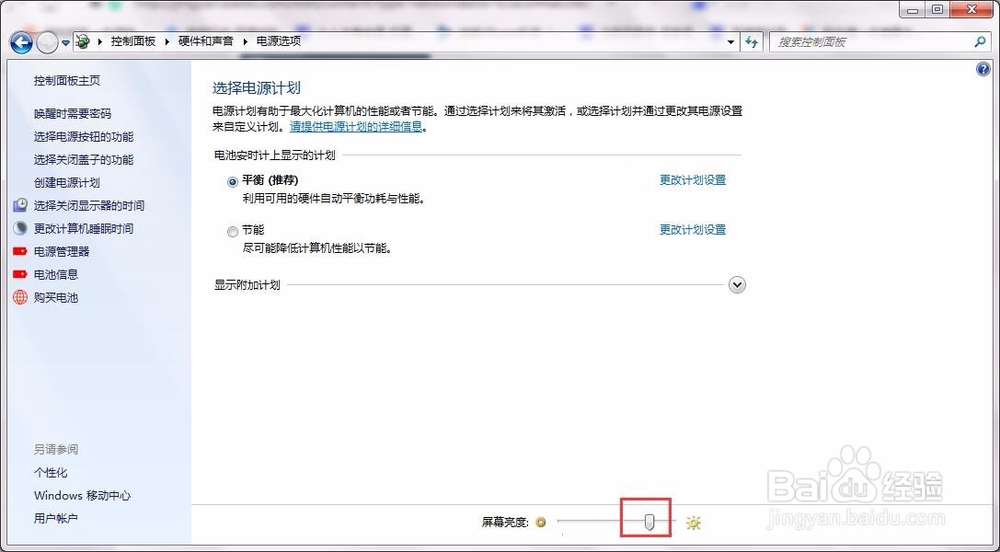
Task: Click 控制面板 breadcrumb in address bar
Action: click(133, 41)
